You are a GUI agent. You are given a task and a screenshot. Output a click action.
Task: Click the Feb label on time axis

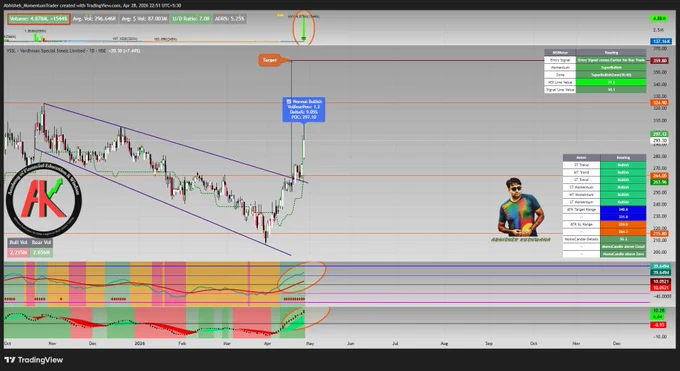click(x=182, y=343)
